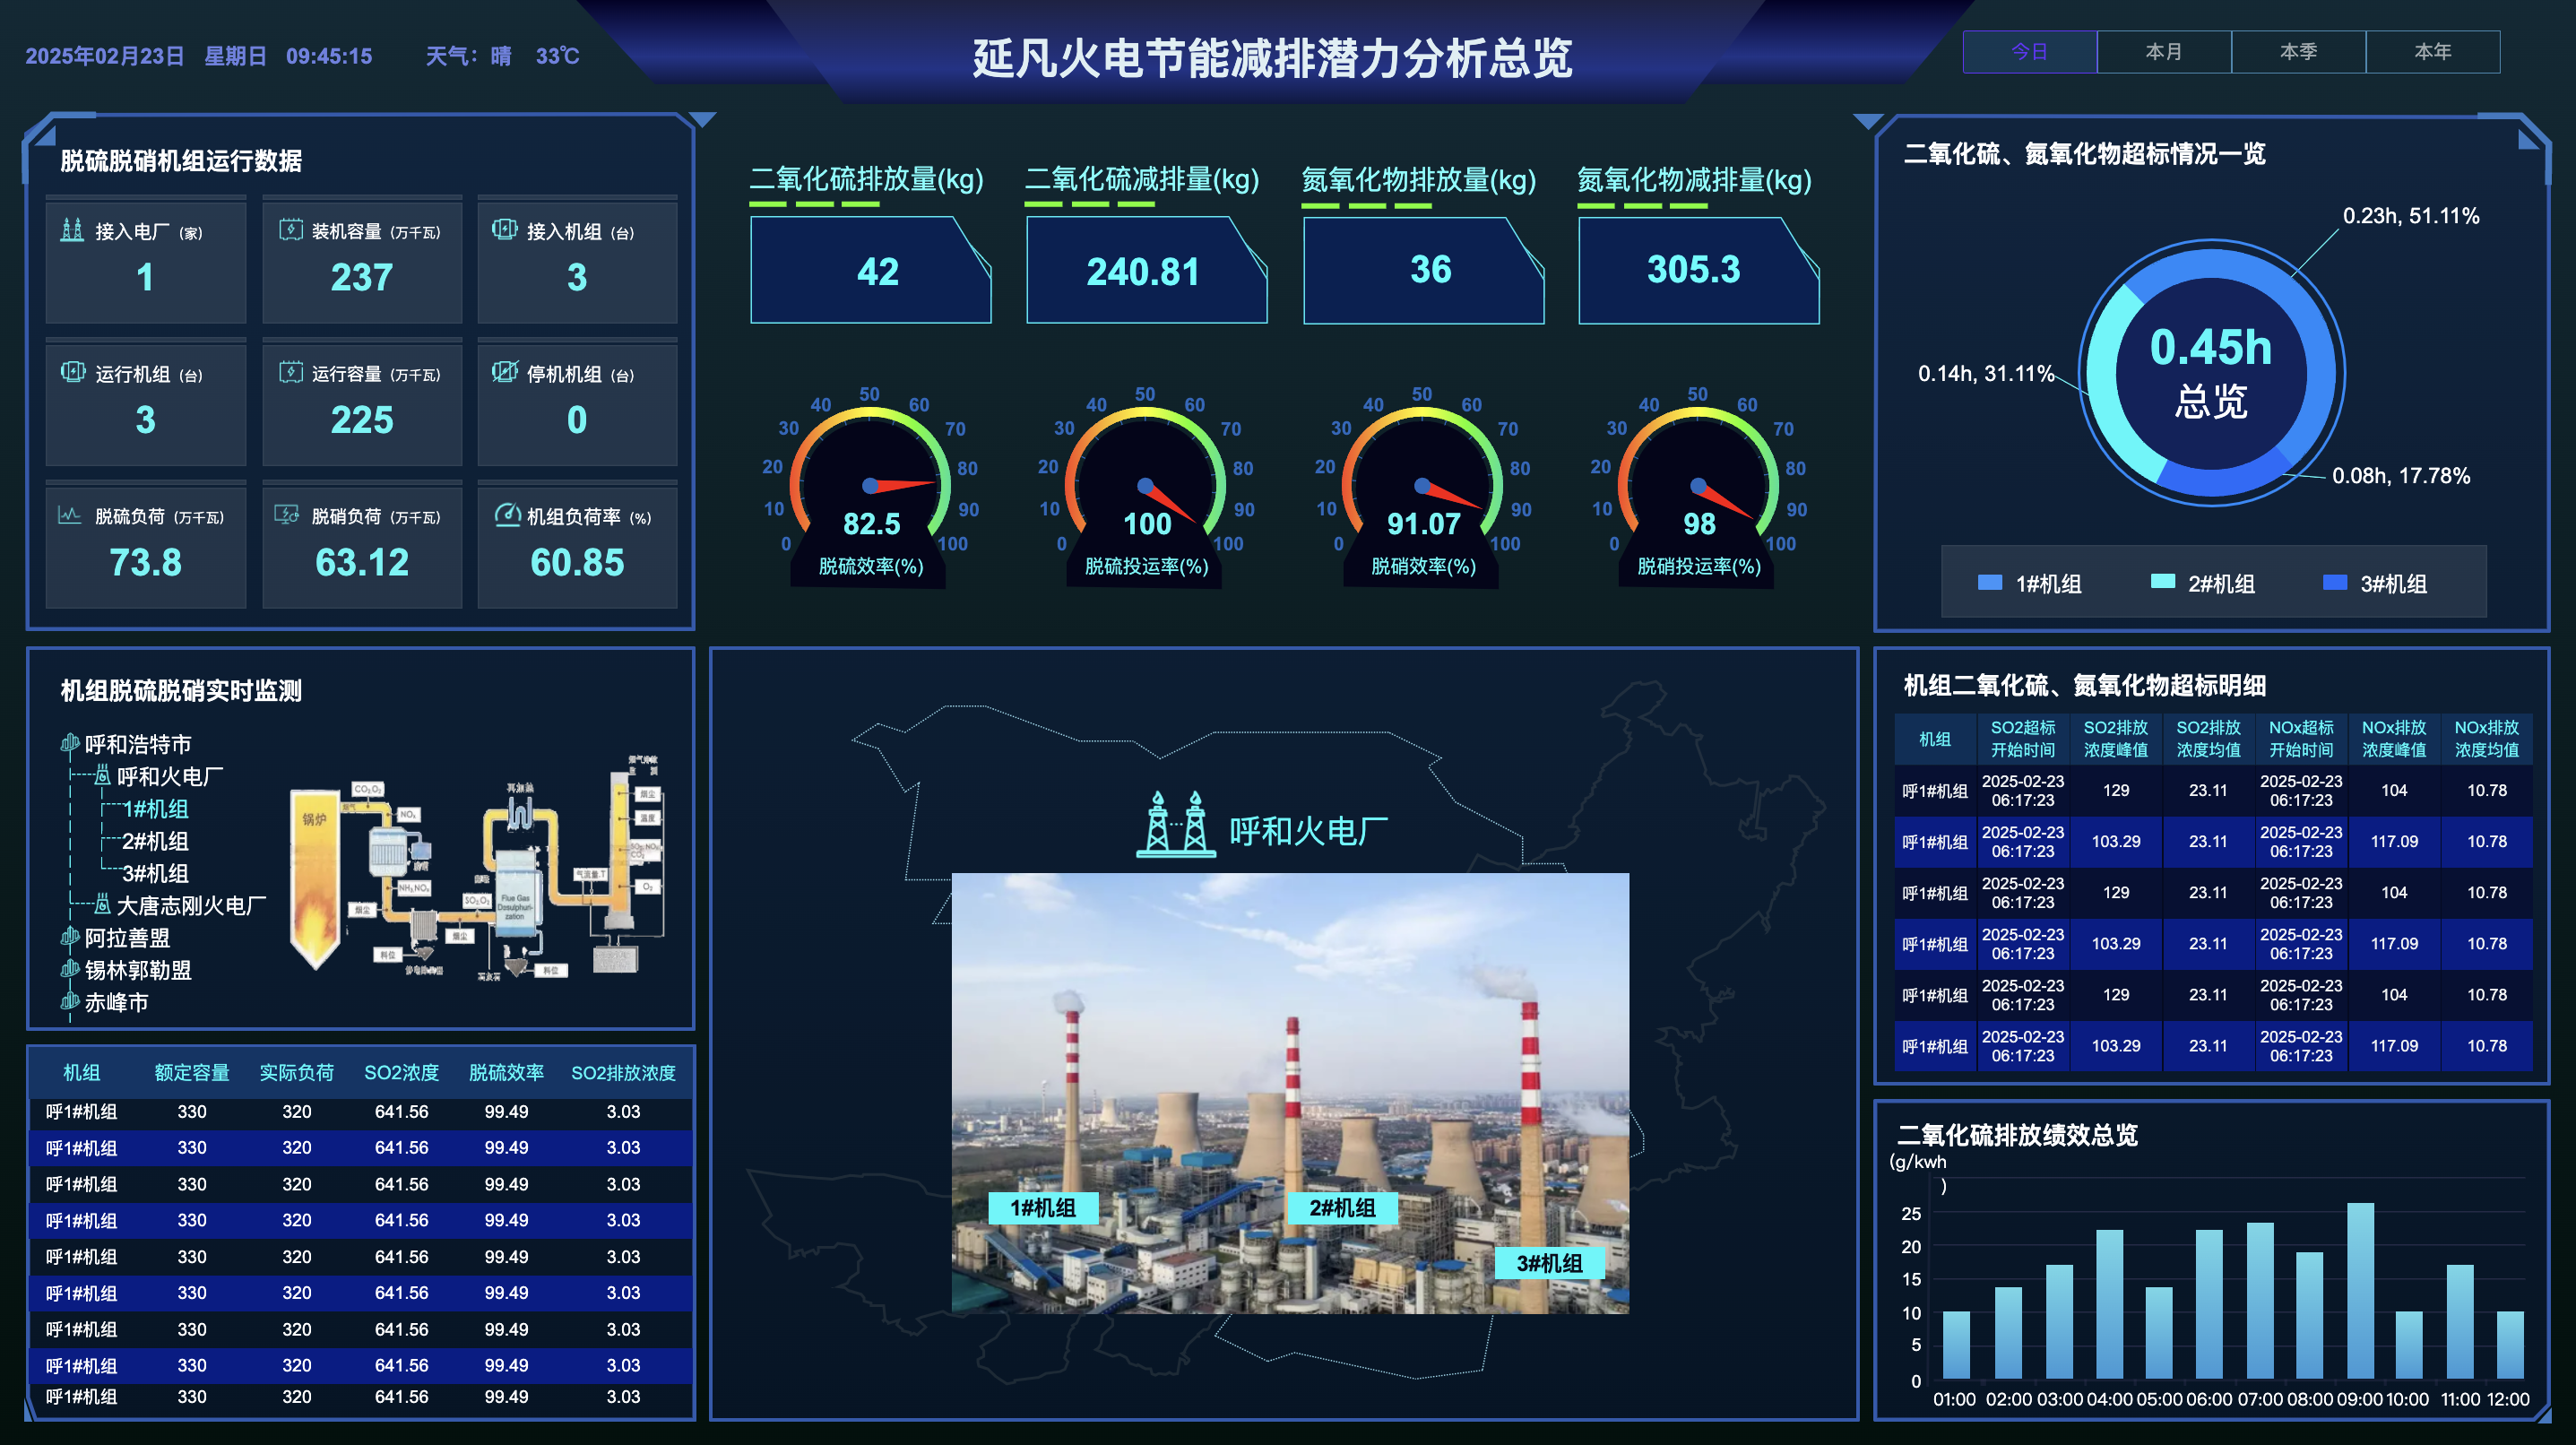Click the 停机机组 stopped unit icon
Viewport: 2576px width, 1445px height.
point(505,372)
